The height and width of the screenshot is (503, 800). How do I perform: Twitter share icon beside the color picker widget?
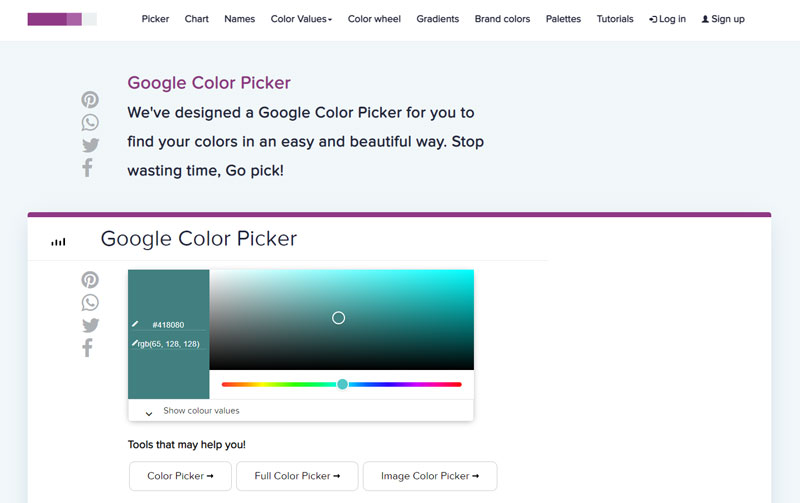tap(90, 325)
